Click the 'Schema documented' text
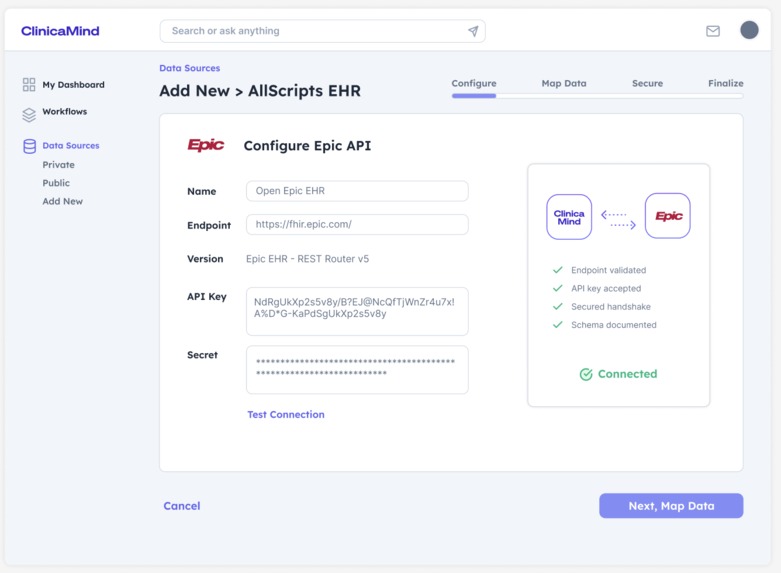Image resolution: width=781 pixels, height=573 pixels. tap(614, 325)
